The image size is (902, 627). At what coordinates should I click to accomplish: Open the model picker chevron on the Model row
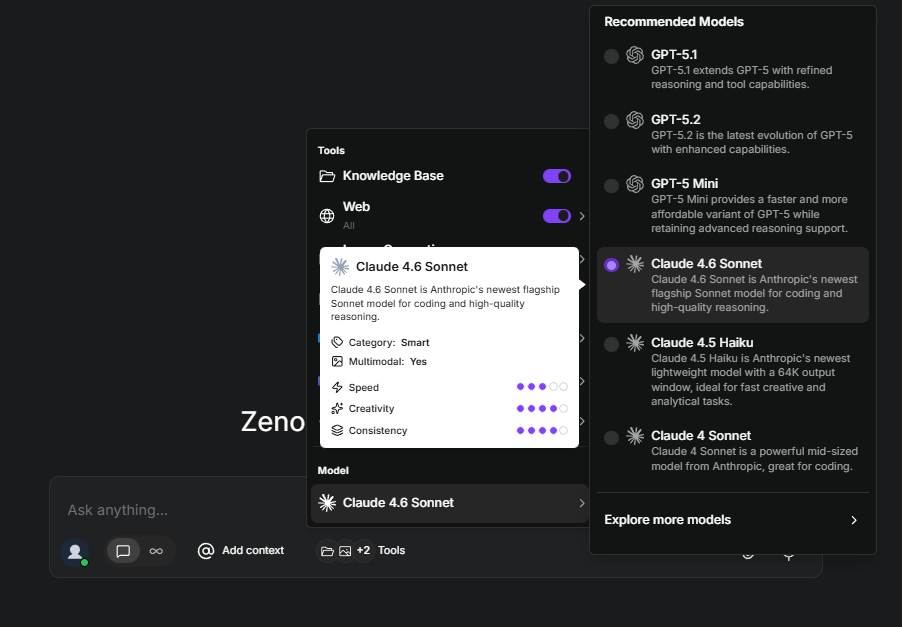tap(582, 503)
